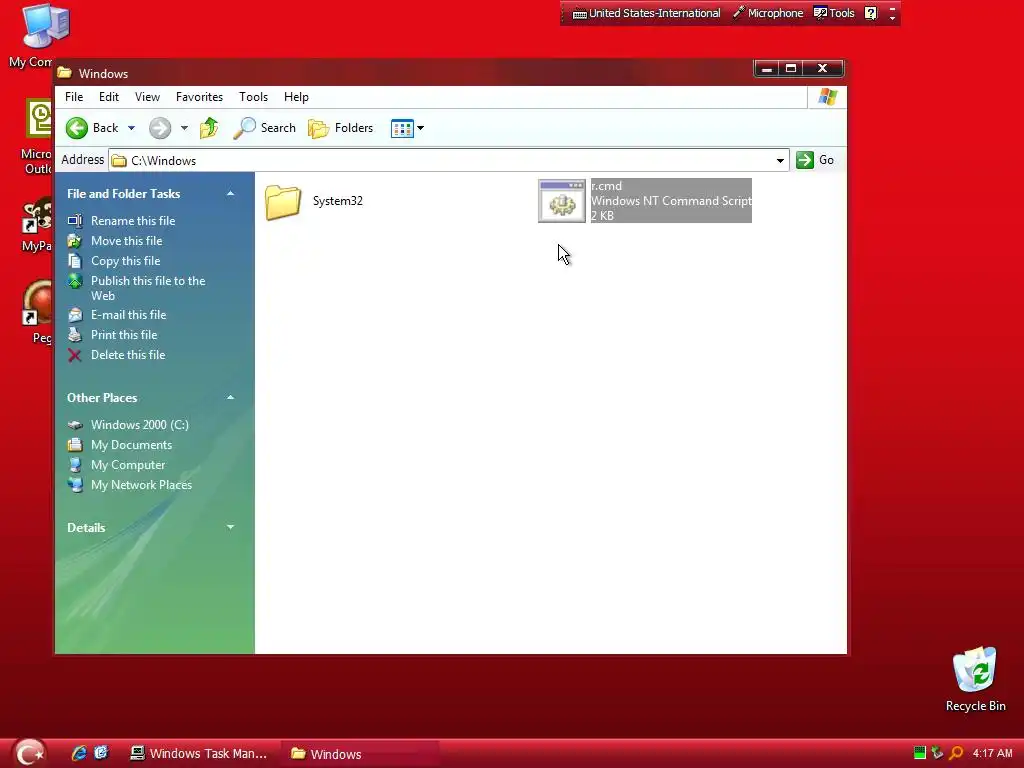Click the orange magnifier tray icon
The width and height of the screenshot is (1024, 768).
[955, 753]
